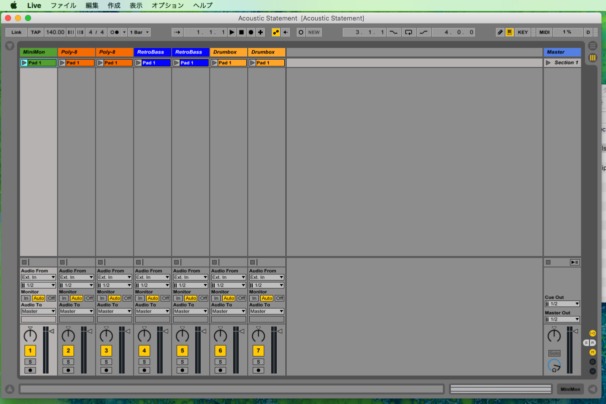Toggle Detail View arrow at bottom right
This screenshot has height=404, width=606.
tap(592, 389)
